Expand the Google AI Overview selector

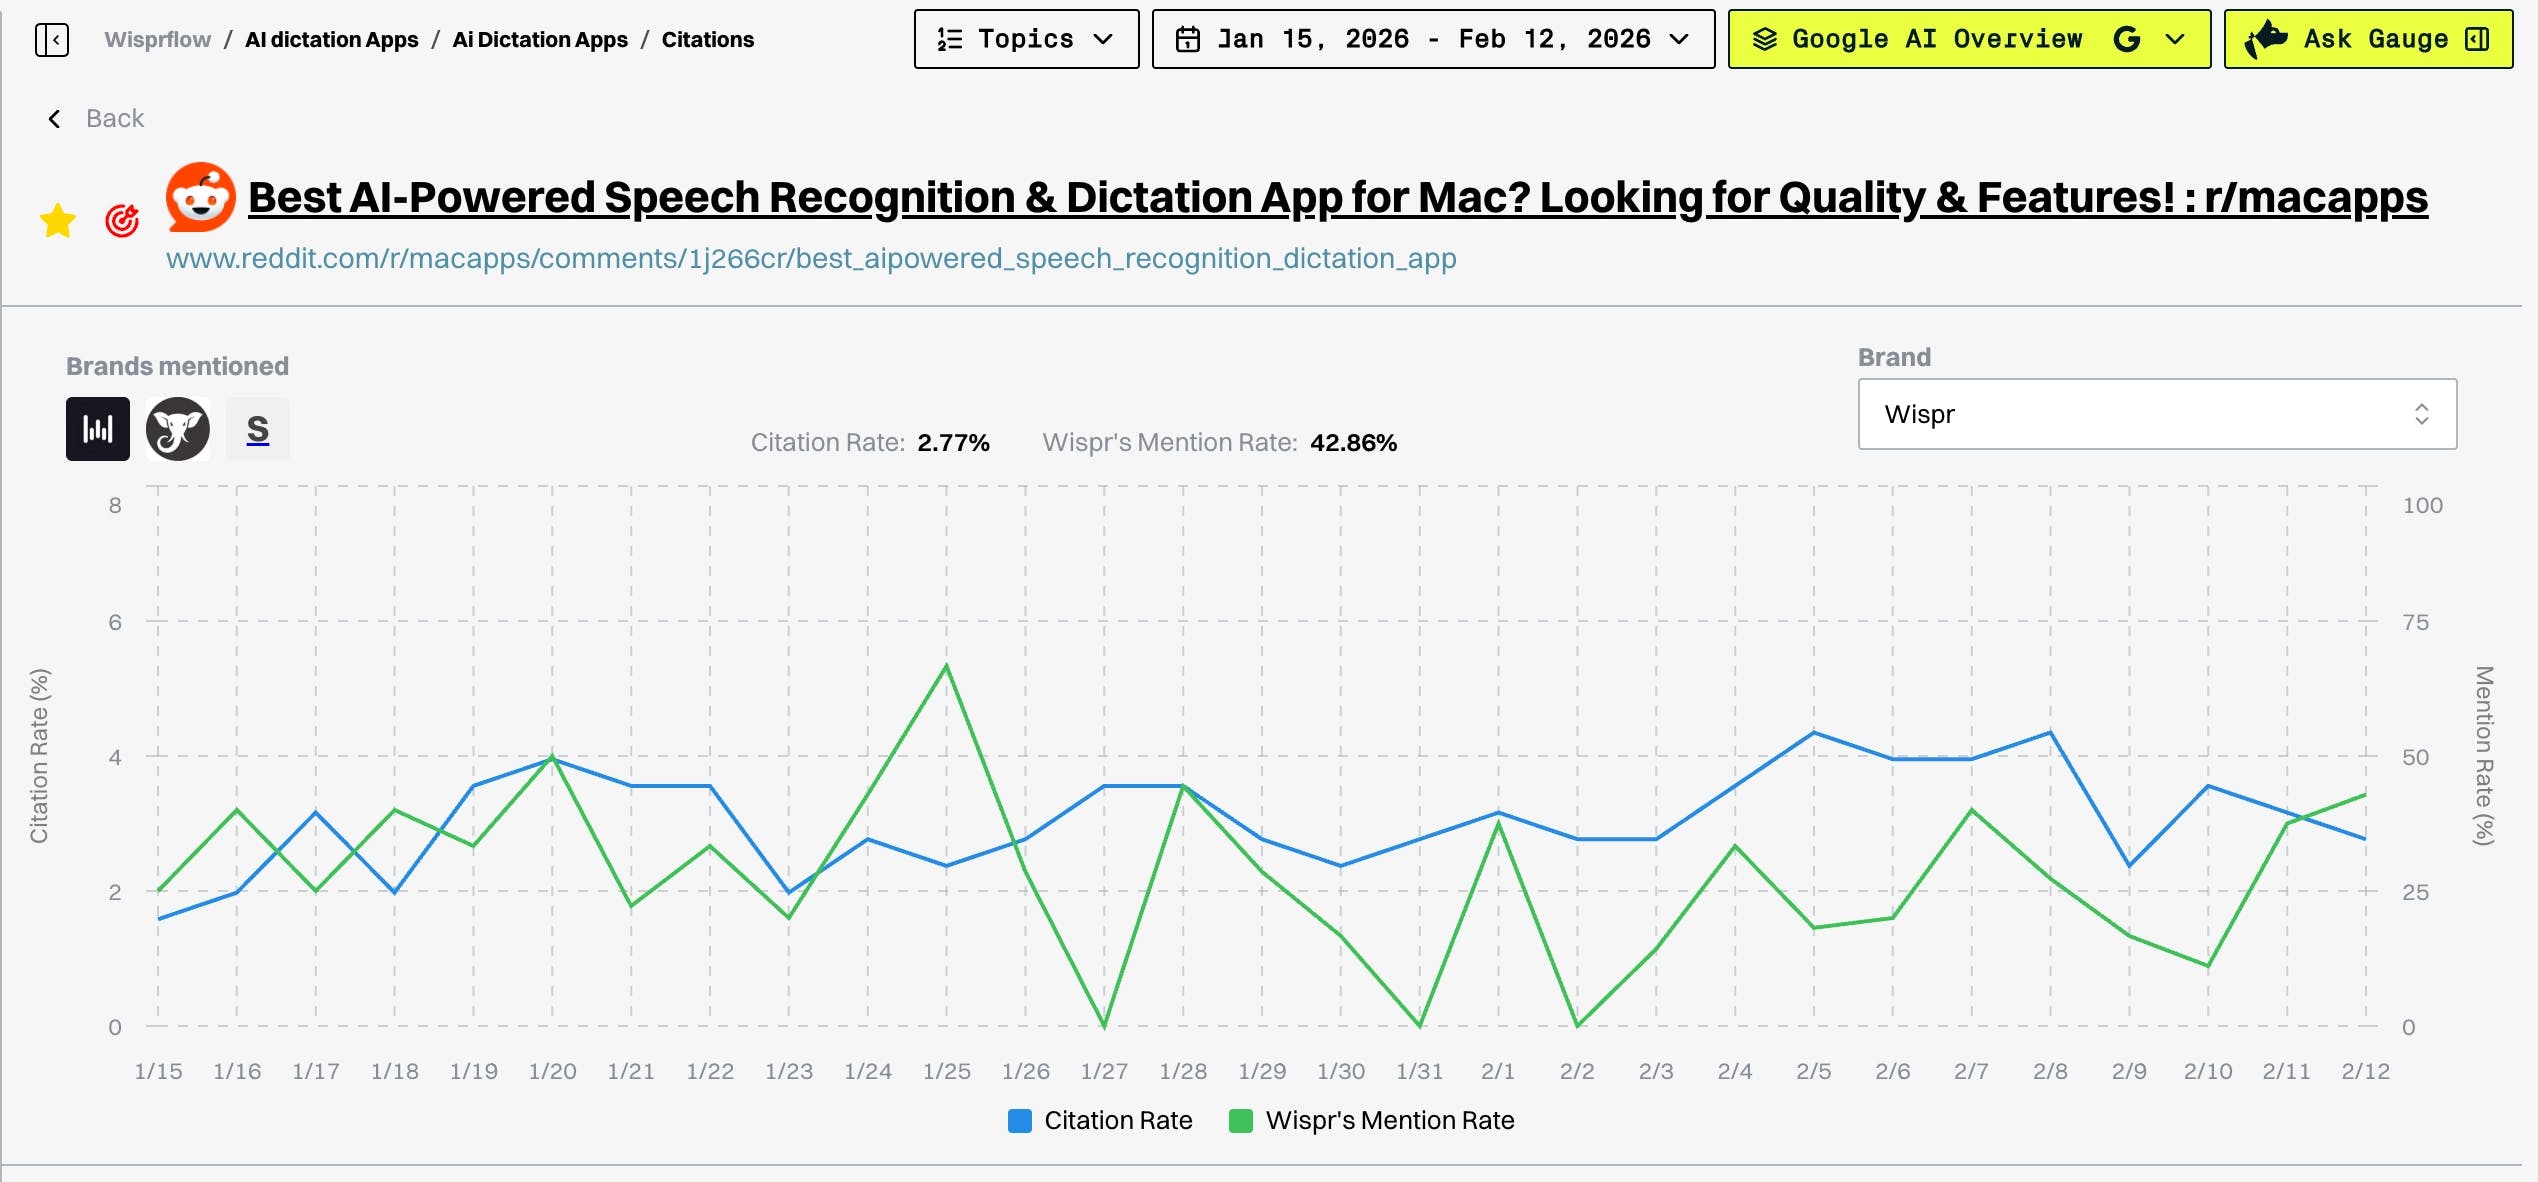(1968, 40)
